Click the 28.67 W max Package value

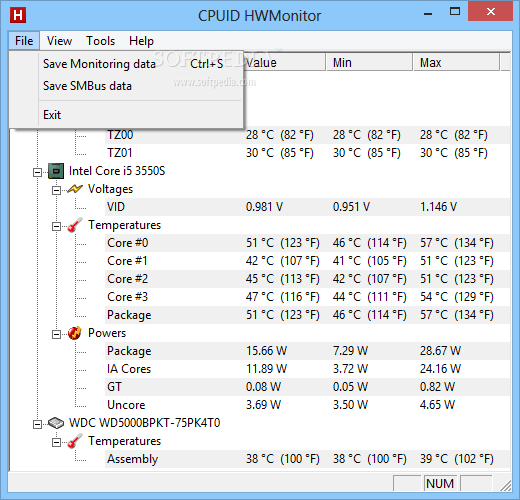click(x=440, y=351)
